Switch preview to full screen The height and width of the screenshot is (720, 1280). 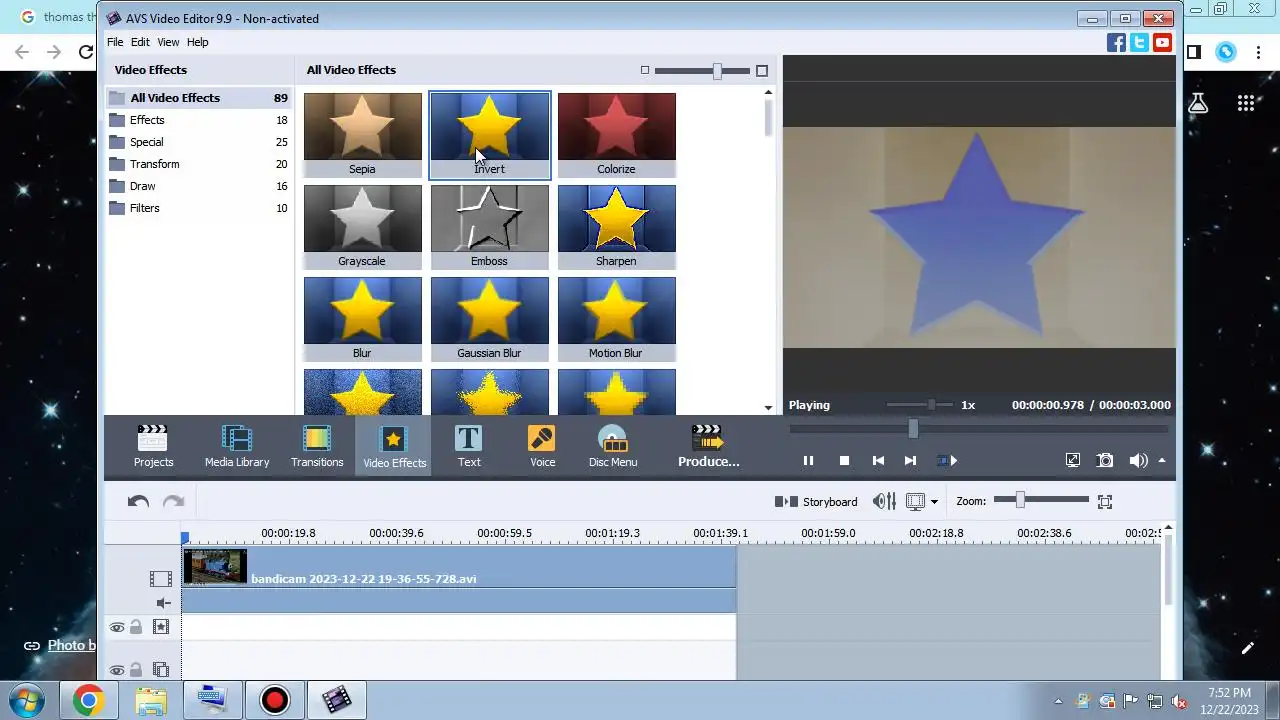coord(1073,460)
